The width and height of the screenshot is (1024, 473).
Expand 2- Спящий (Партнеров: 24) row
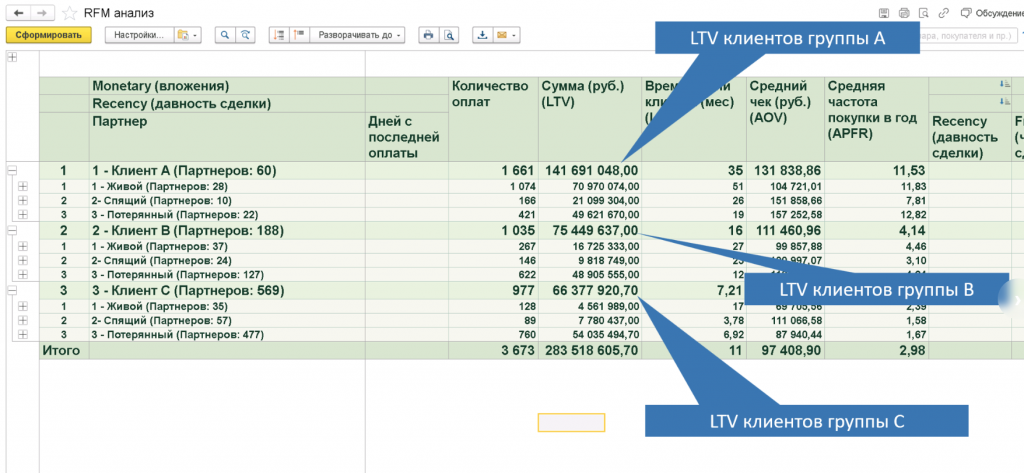pos(24,261)
